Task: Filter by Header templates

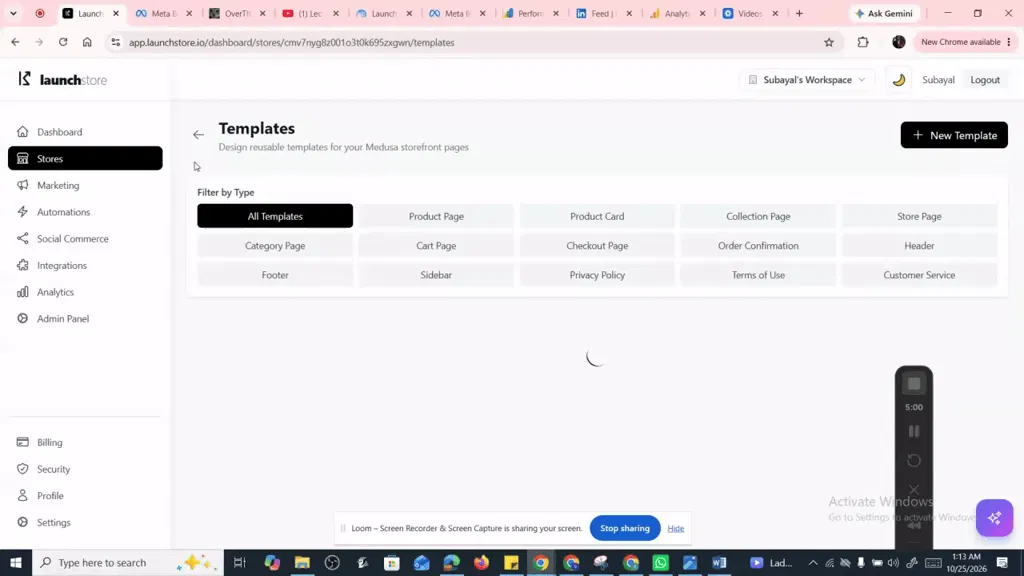Action: (x=919, y=246)
